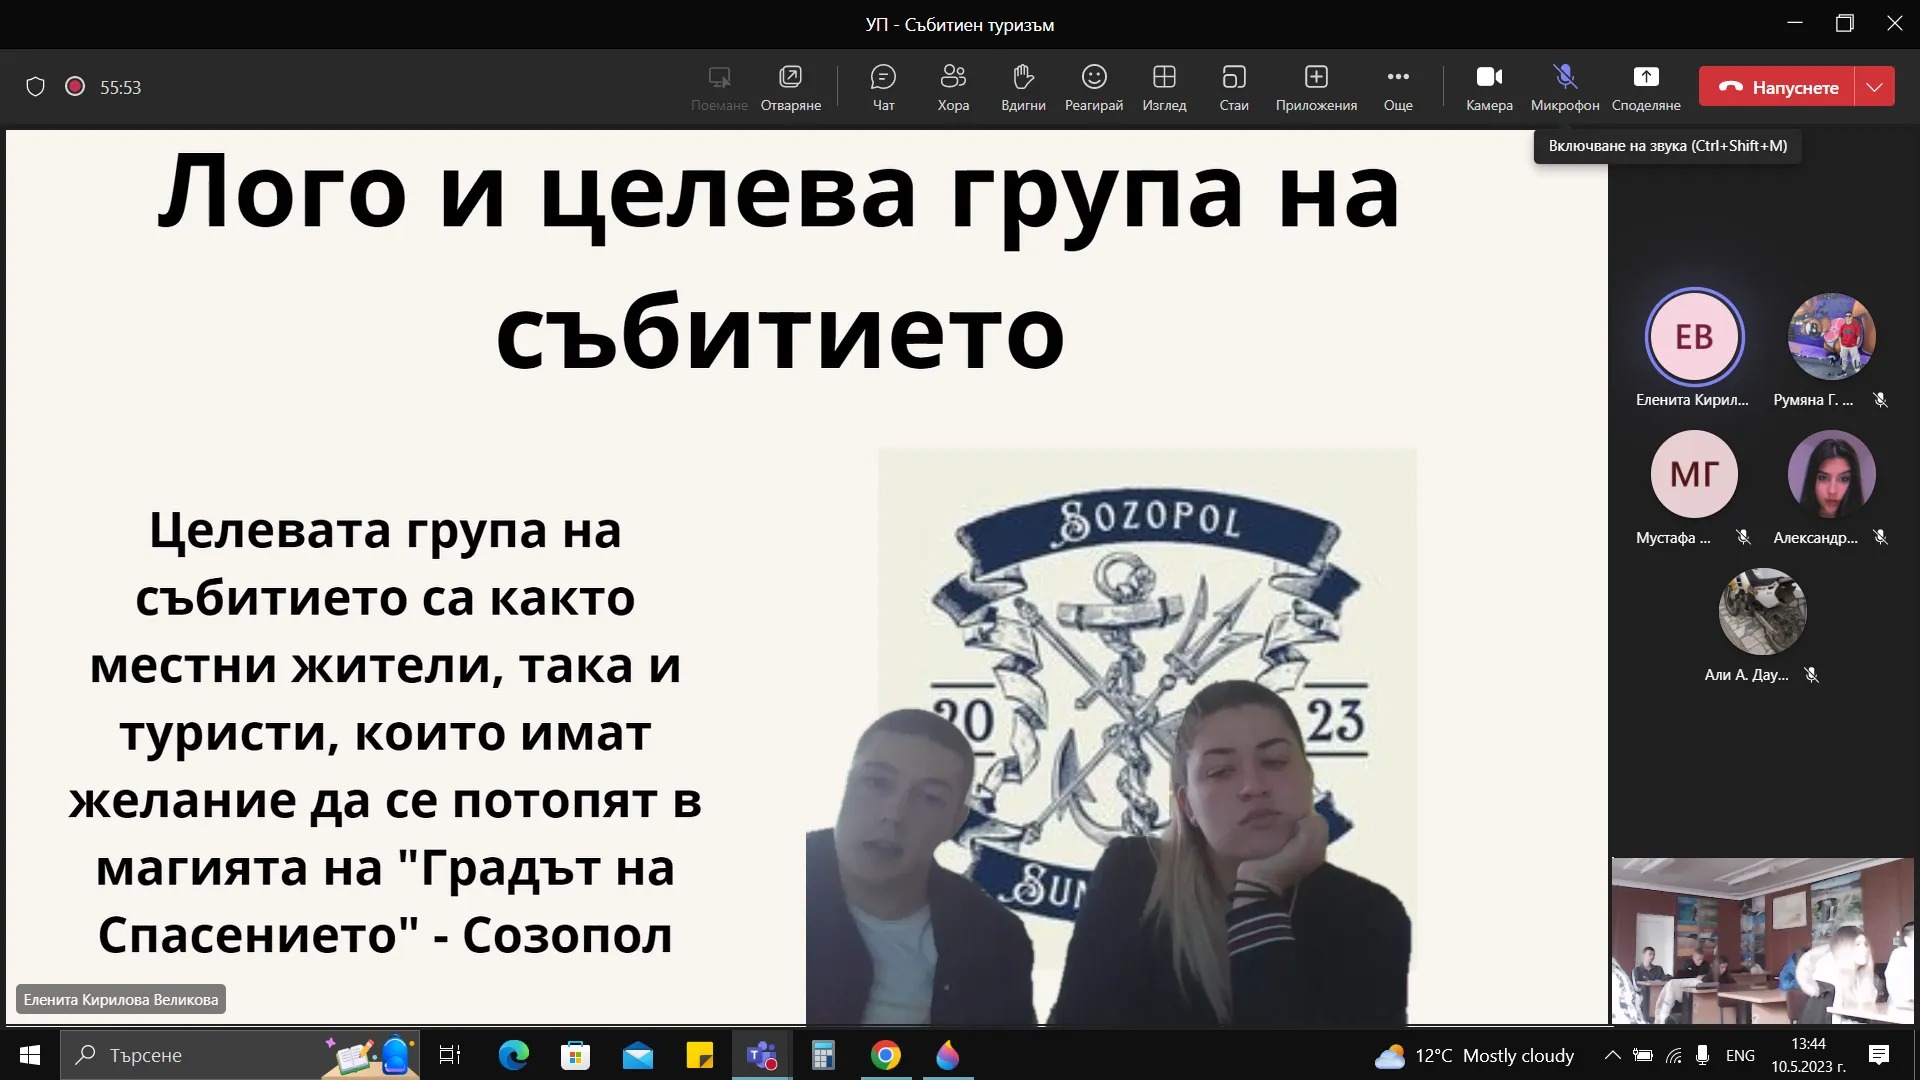Open the flame drop app in taskbar
This screenshot has width=1920, height=1080.
947,1055
